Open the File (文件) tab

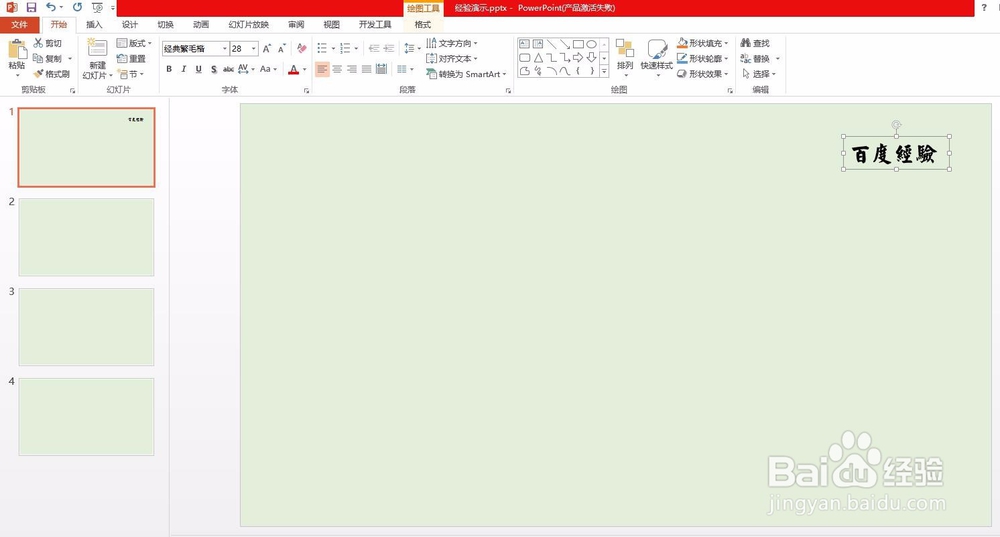pos(19,24)
